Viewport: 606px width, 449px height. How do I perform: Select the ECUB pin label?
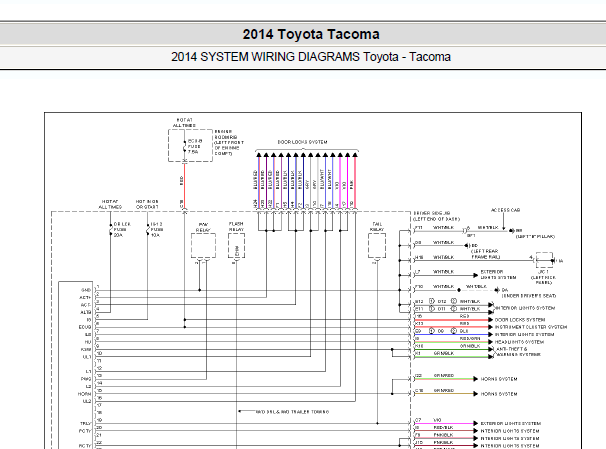click(x=85, y=327)
